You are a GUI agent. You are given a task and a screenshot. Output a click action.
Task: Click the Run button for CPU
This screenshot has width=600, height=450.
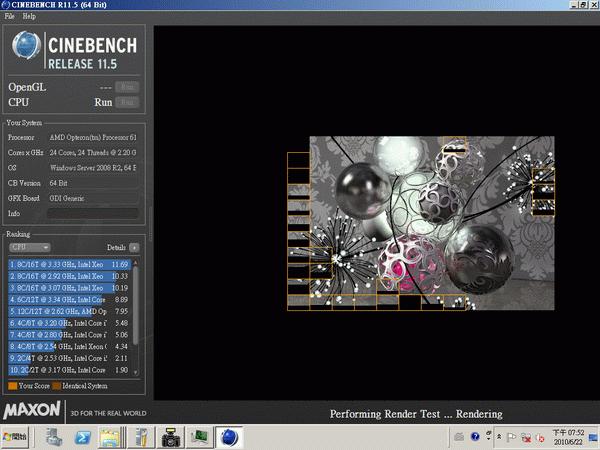coord(127,102)
